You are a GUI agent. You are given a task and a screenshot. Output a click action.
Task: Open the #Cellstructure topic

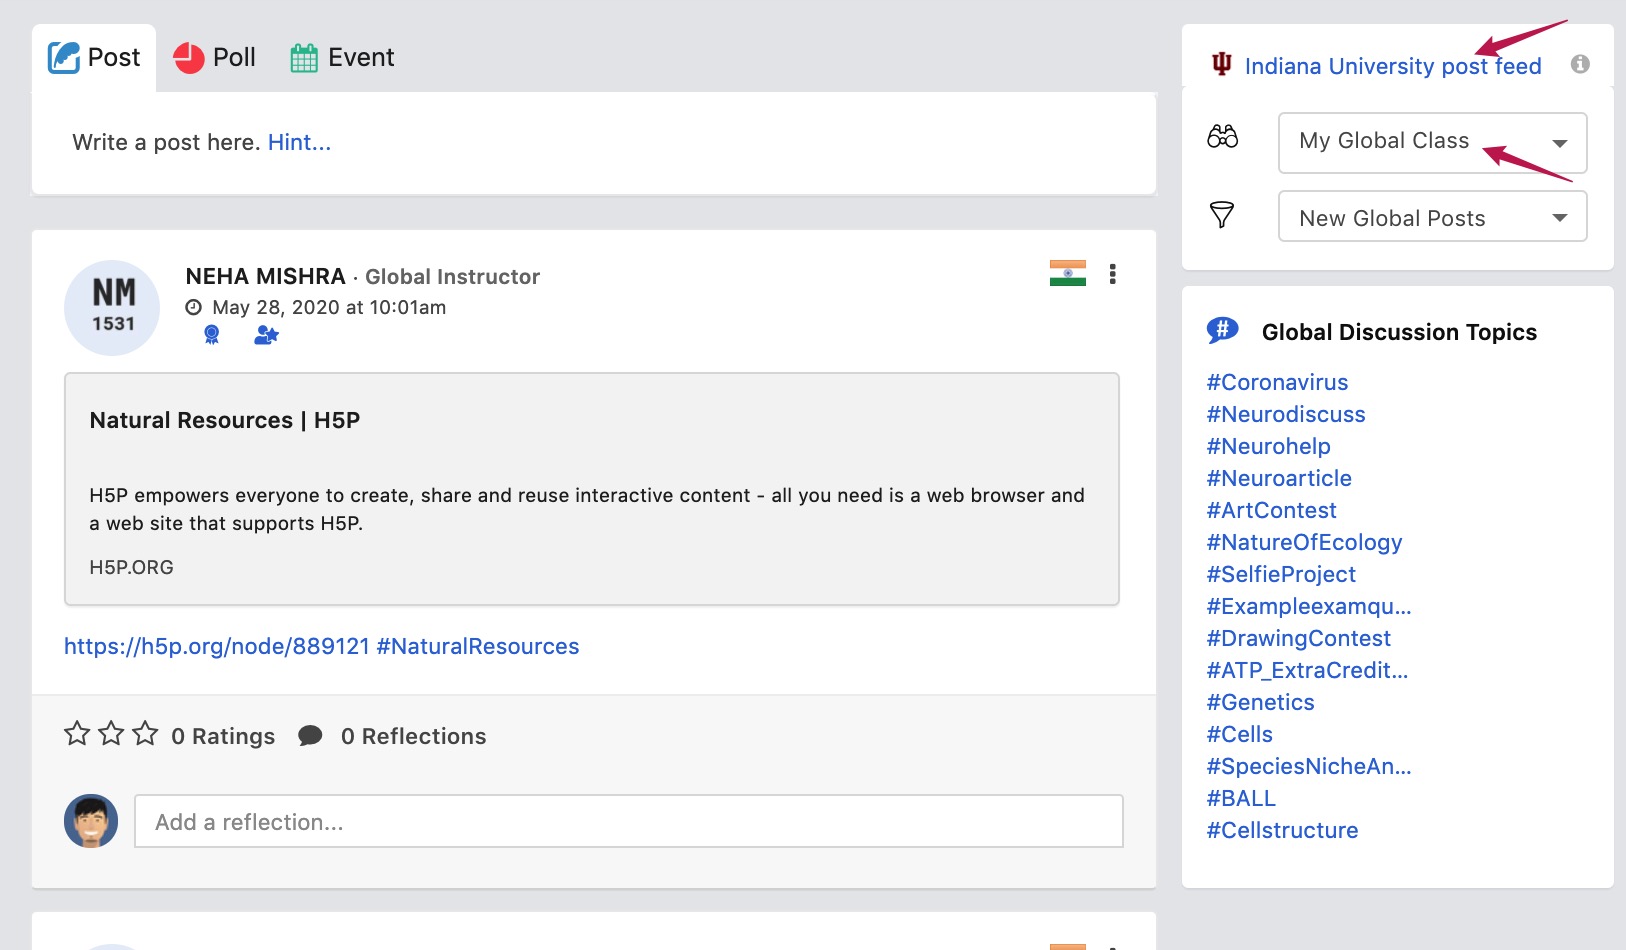click(1282, 830)
